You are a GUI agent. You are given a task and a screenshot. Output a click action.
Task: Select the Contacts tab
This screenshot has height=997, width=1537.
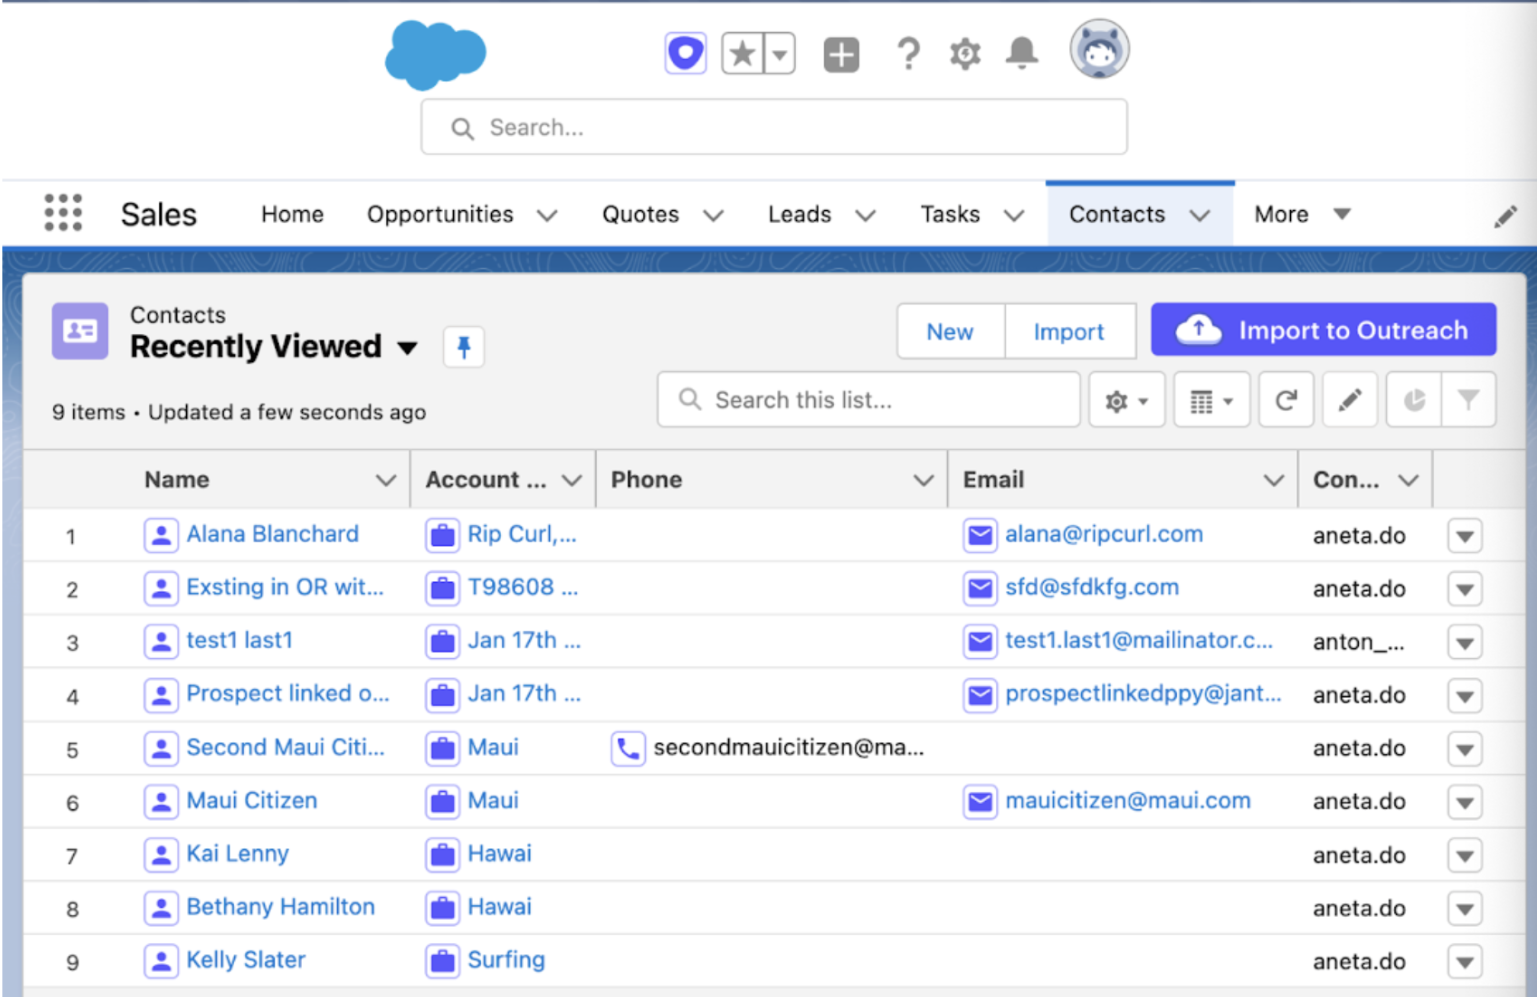click(x=1117, y=214)
